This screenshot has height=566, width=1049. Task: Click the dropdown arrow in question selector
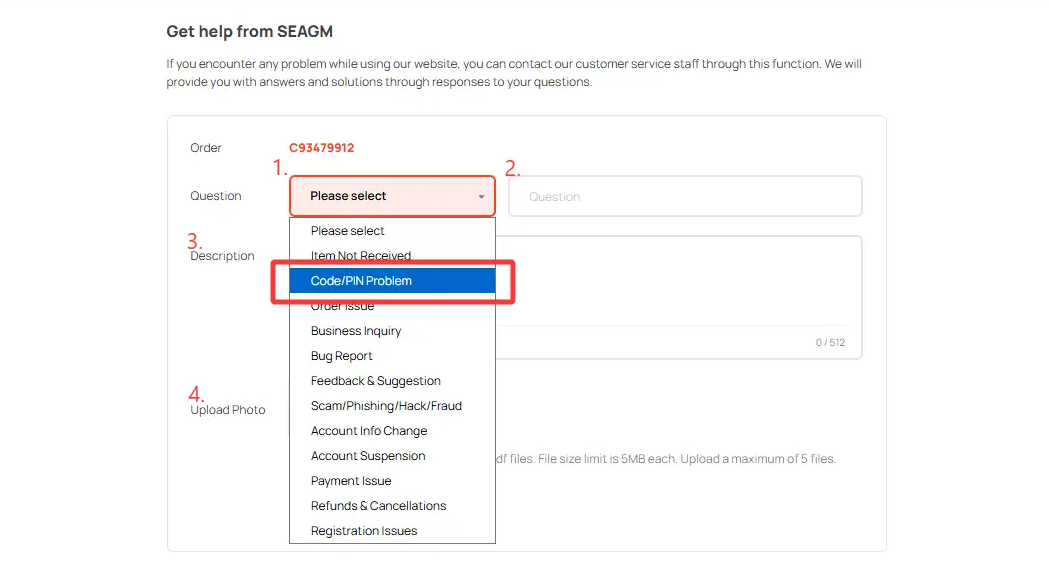click(x=481, y=197)
